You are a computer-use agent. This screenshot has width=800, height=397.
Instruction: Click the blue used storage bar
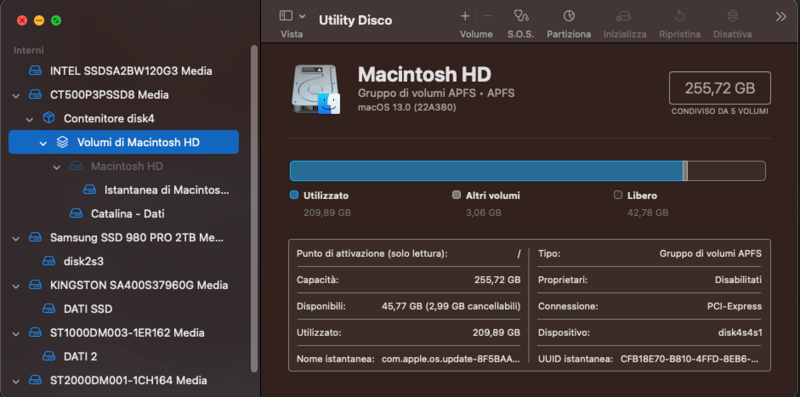pos(487,171)
